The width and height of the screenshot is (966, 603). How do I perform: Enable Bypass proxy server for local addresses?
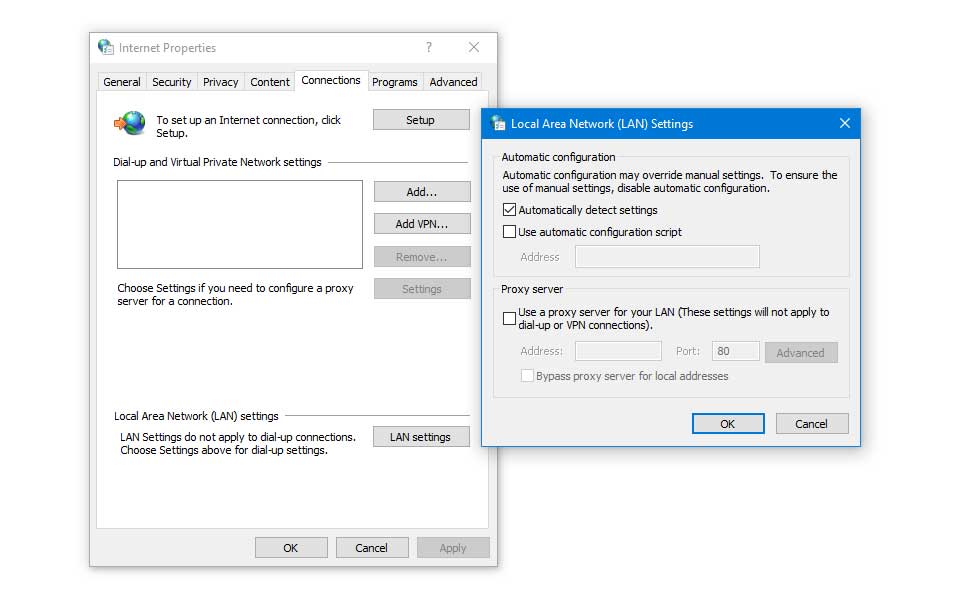[x=527, y=376]
